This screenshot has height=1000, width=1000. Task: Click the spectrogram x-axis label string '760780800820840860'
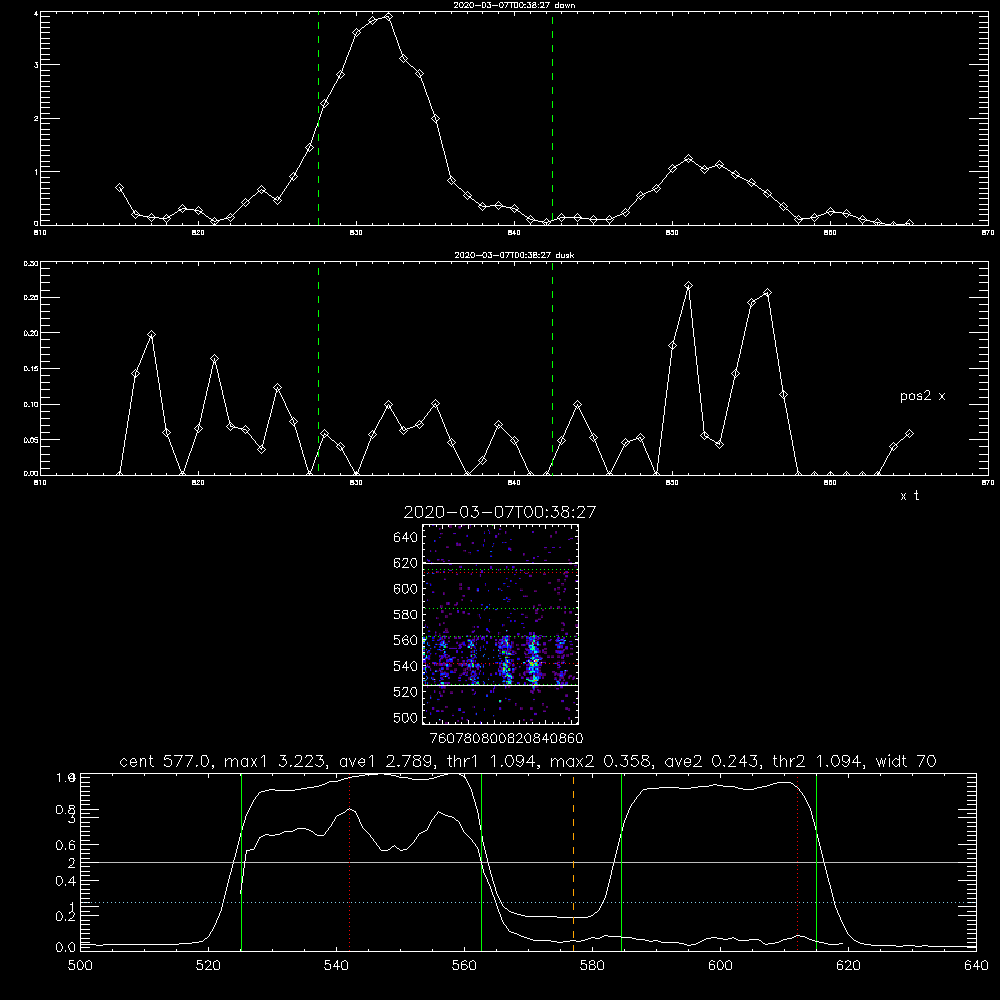[x=506, y=739]
